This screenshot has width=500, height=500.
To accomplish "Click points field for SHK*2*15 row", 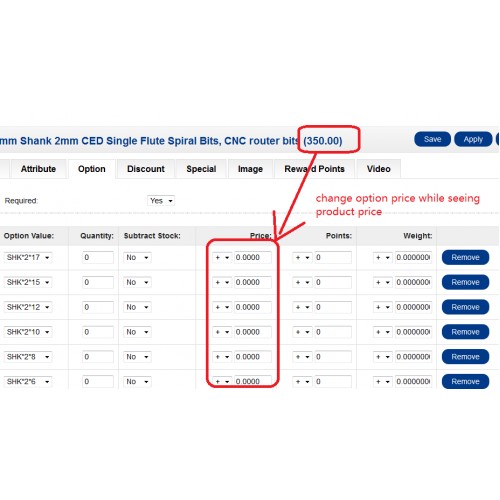I will point(333,282).
